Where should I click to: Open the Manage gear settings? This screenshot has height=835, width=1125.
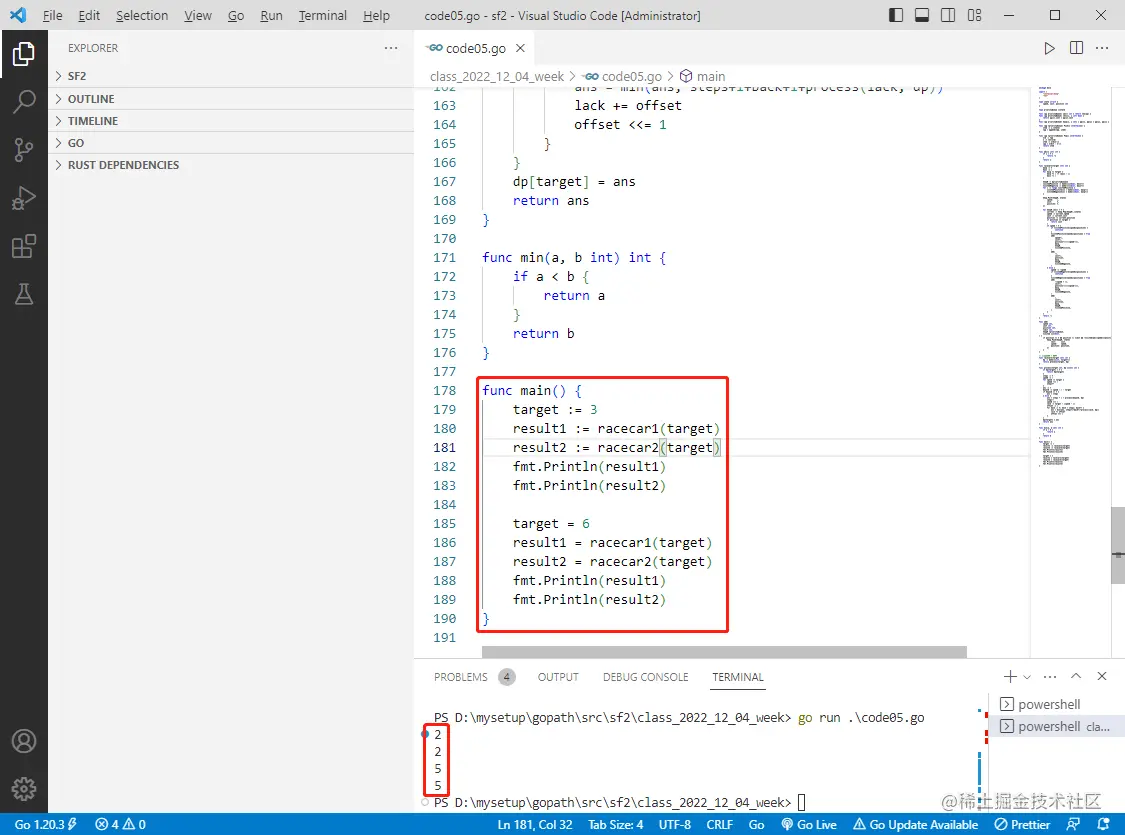tap(24, 788)
